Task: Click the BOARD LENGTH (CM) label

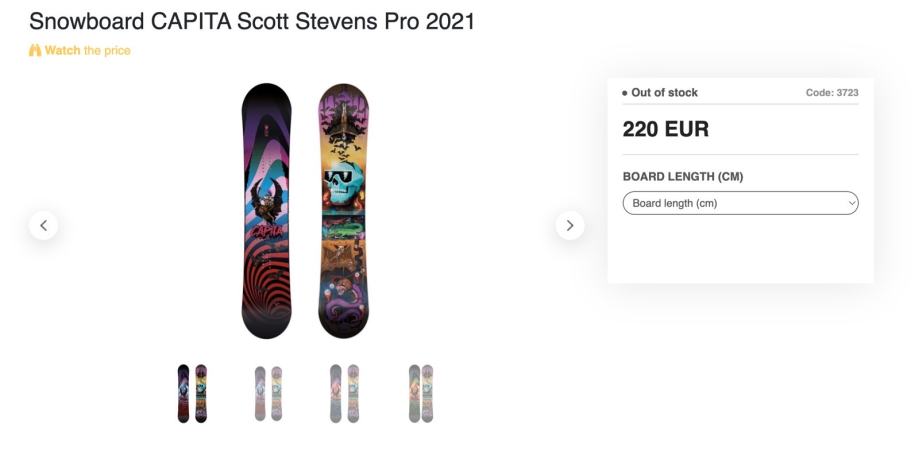Action: tap(683, 177)
